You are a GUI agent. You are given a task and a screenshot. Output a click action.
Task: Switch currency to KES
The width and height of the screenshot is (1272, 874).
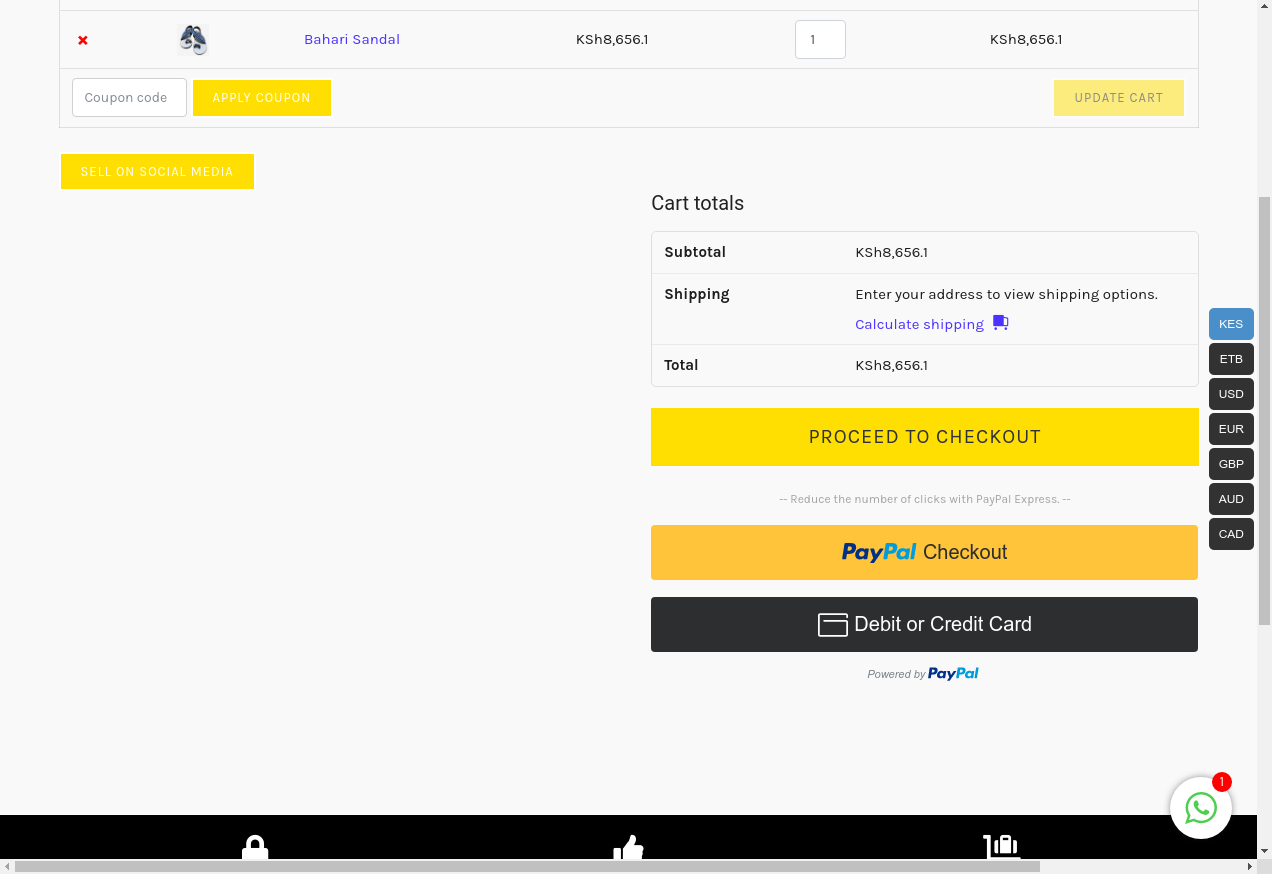(1231, 324)
